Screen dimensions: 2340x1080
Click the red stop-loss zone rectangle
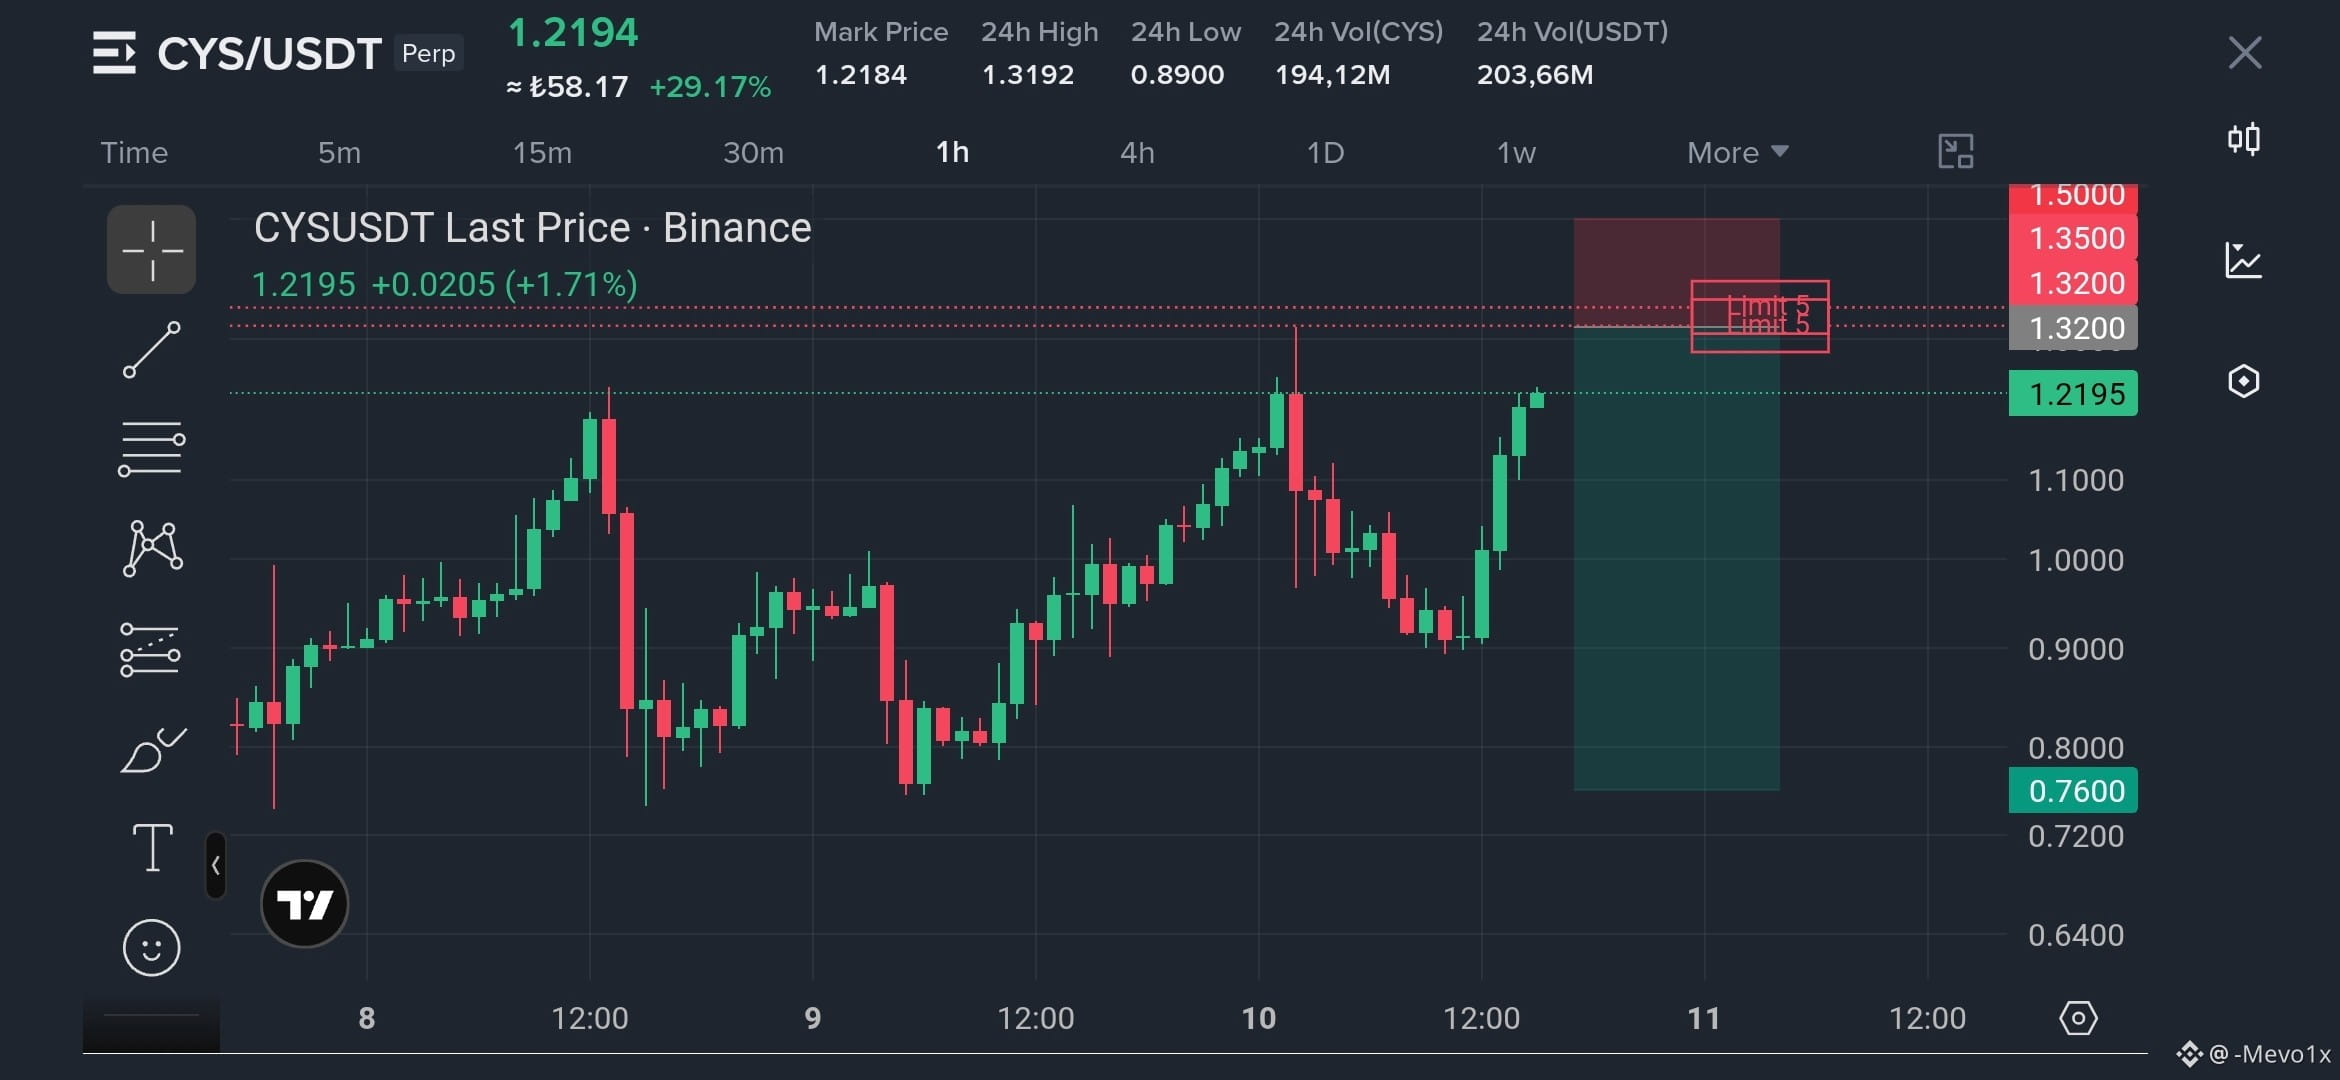(1677, 272)
